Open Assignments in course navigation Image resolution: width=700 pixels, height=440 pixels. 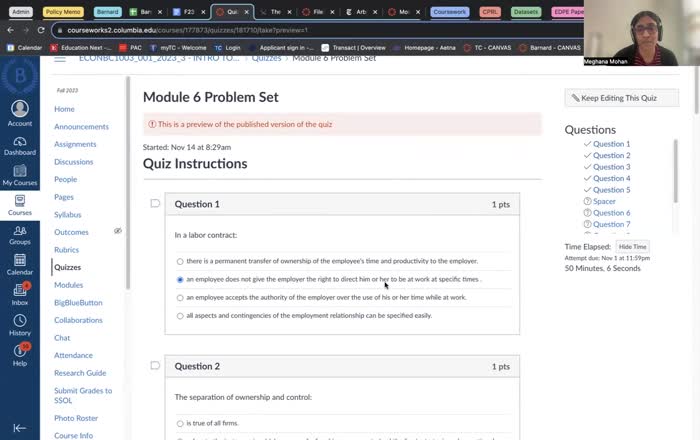(76, 144)
